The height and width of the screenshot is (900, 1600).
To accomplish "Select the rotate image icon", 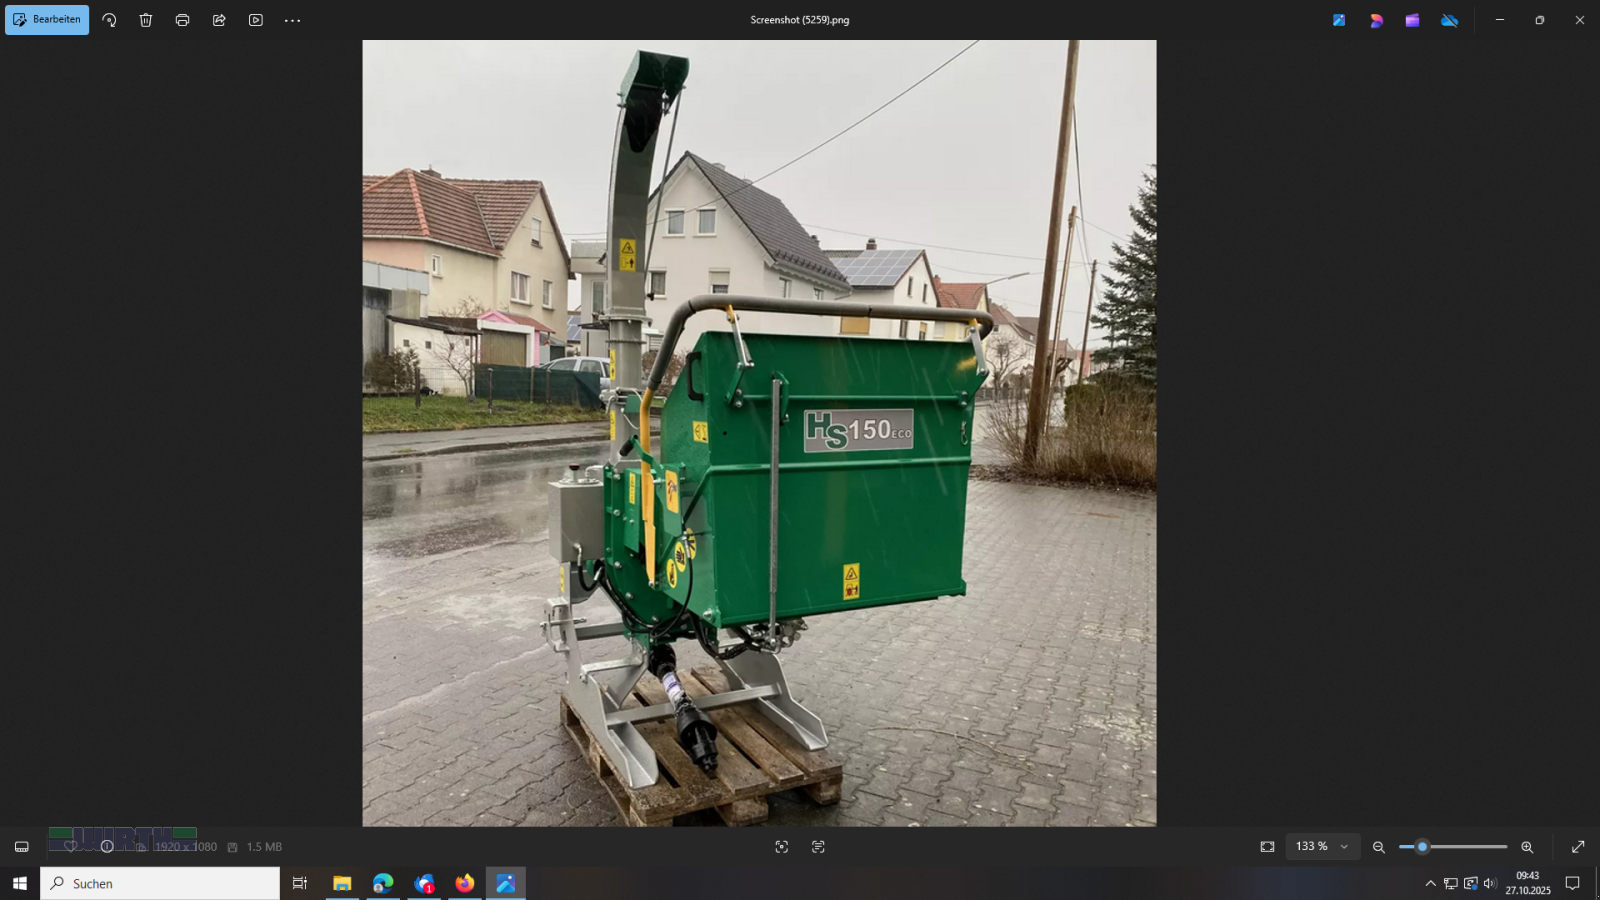I will [x=109, y=19].
